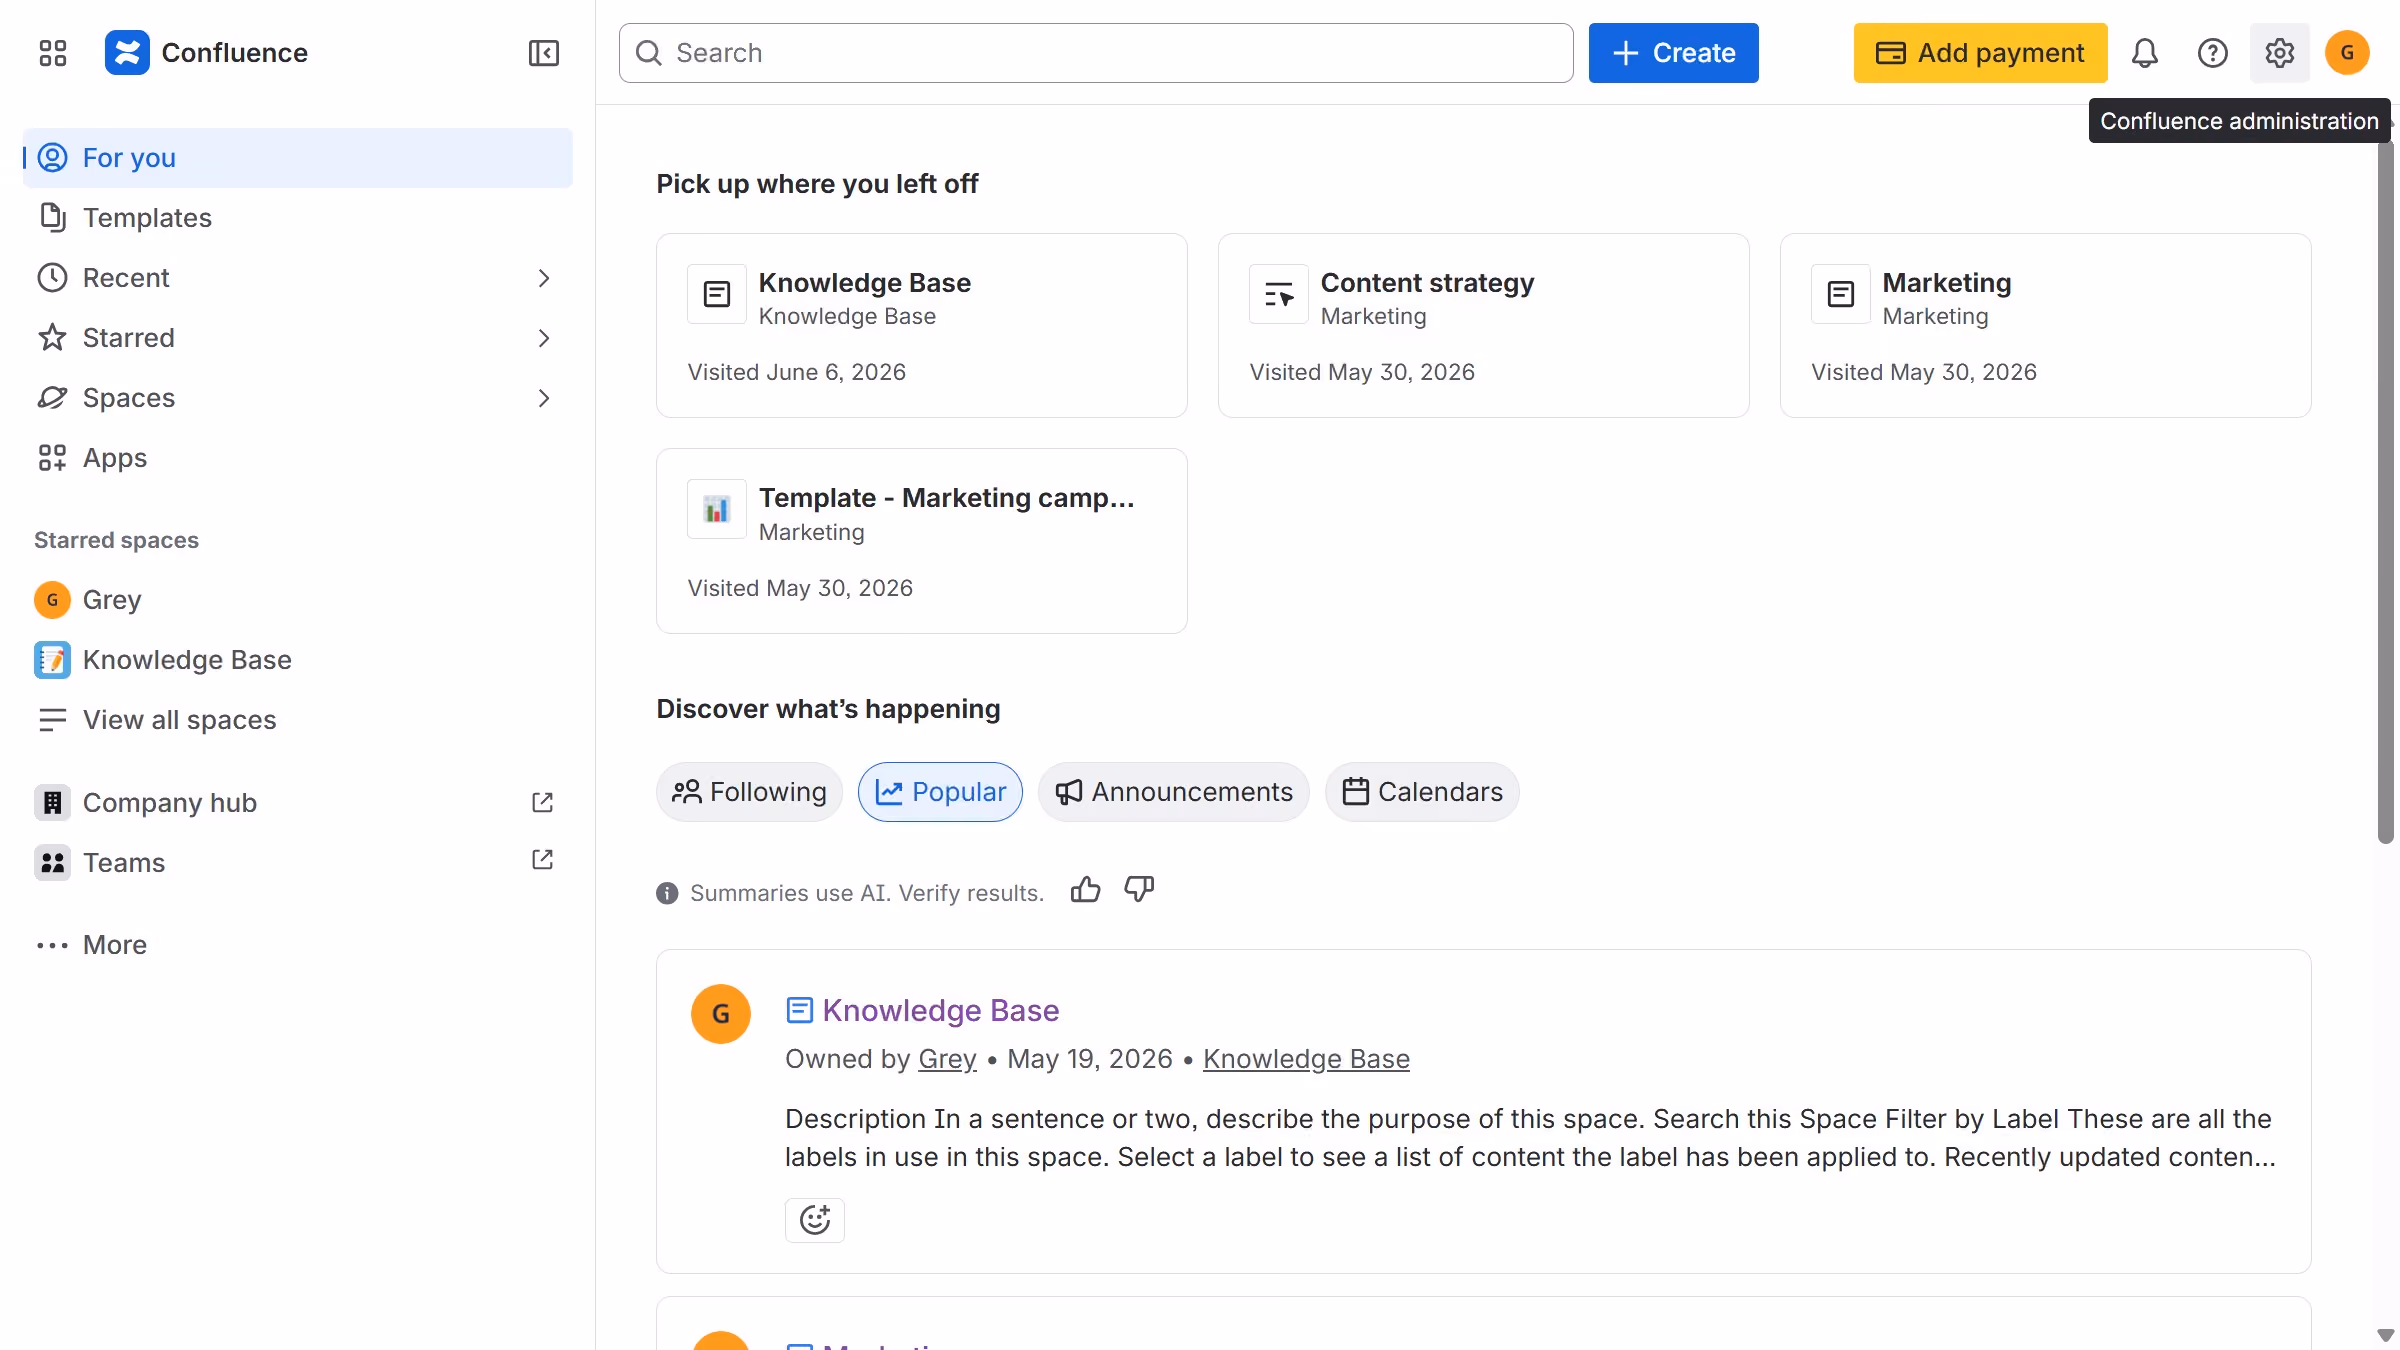The image size is (2400, 1350).
Task: Click the scrollbar down arrow
Action: point(2385,1335)
